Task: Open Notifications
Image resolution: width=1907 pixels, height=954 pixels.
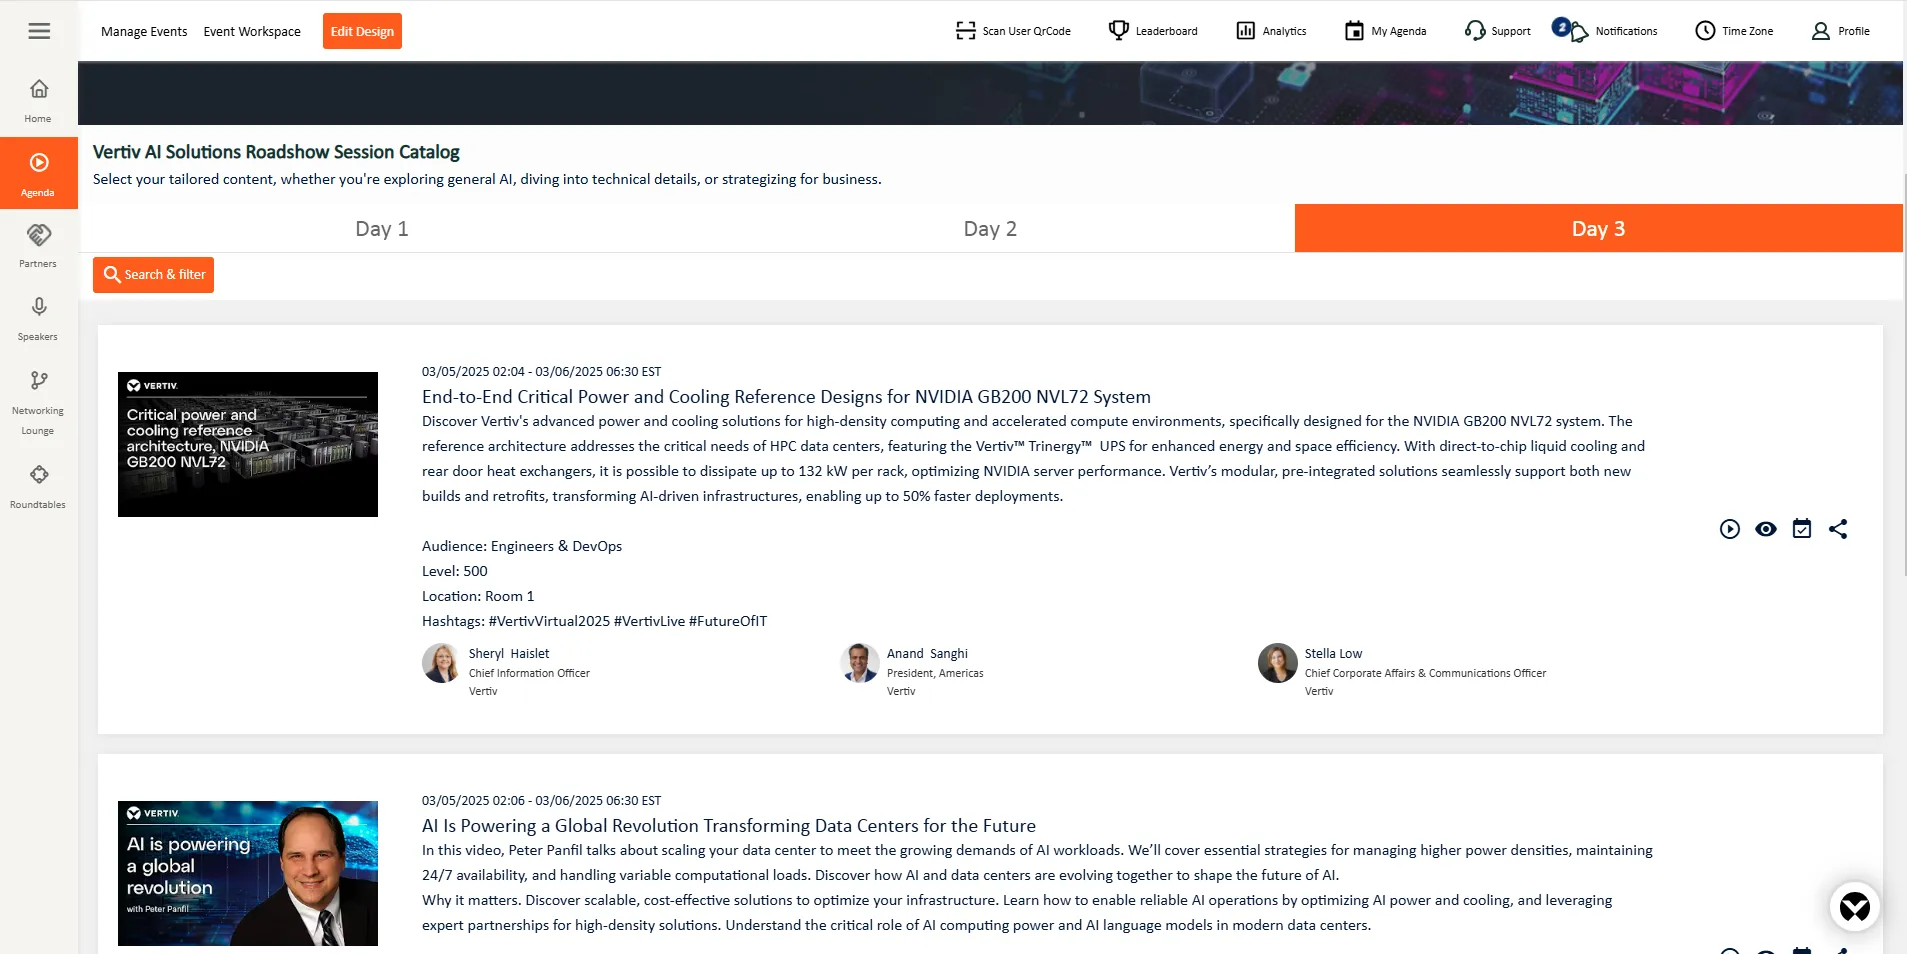Action: 1605,31
